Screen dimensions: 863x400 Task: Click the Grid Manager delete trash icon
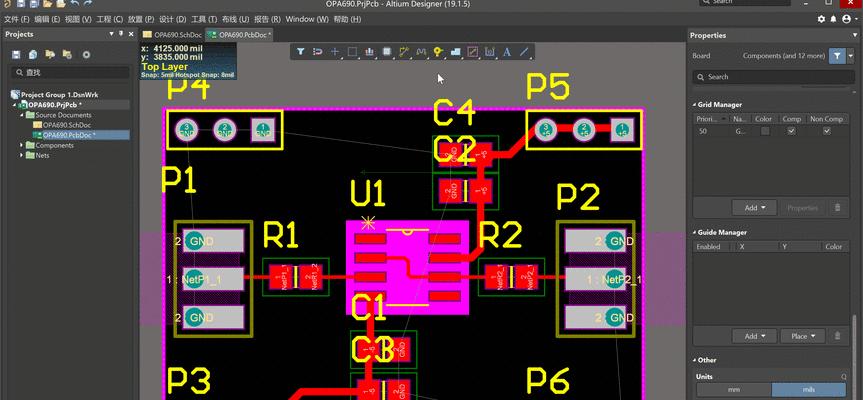[838, 208]
